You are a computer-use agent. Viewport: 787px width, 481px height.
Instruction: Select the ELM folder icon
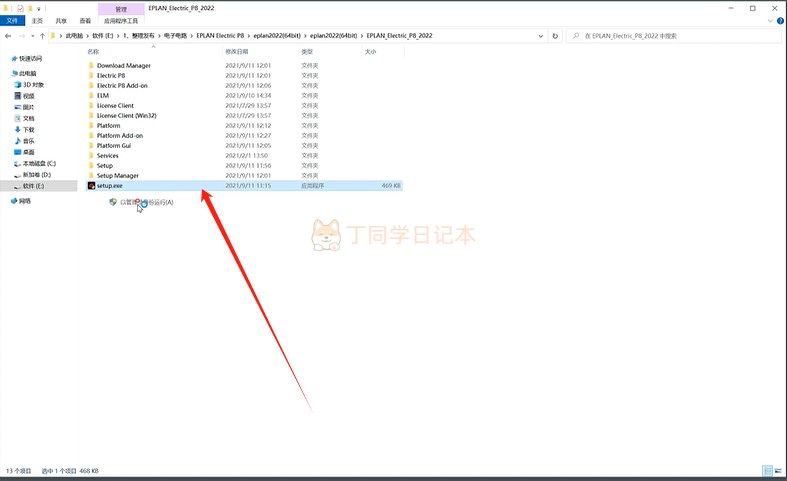point(91,95)
